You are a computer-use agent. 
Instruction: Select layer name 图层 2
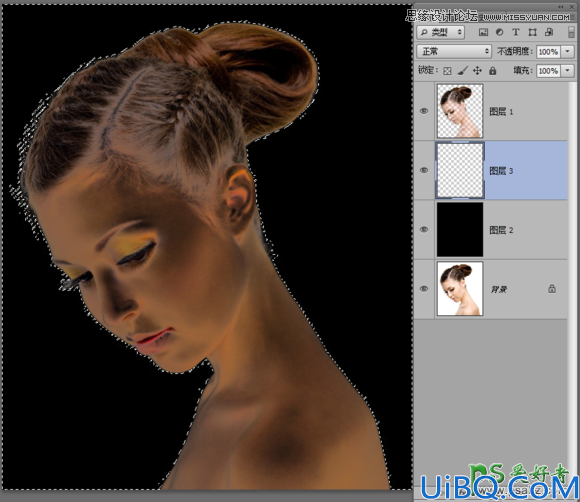(x=501, y=230)
